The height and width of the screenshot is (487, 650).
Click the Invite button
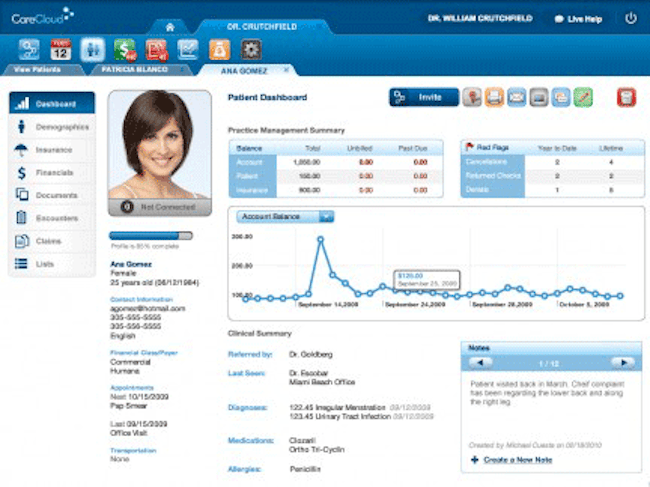tap(424, 97)
